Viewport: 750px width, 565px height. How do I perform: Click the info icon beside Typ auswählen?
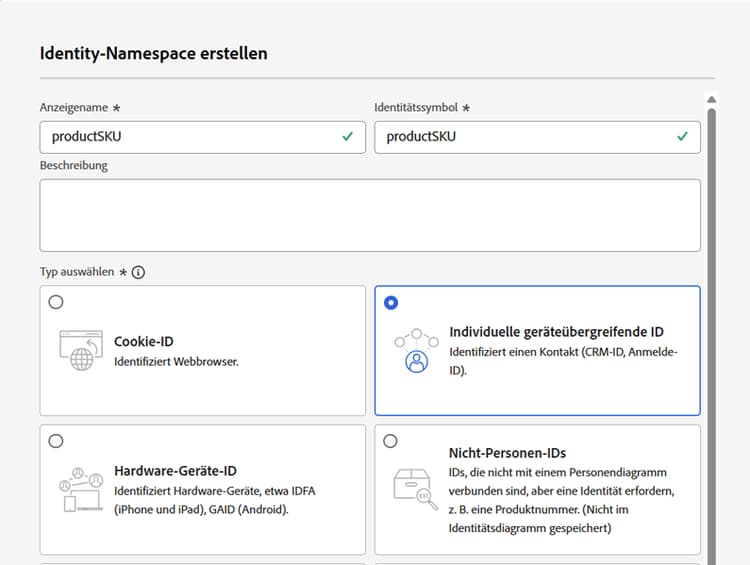tap(138, 272)
